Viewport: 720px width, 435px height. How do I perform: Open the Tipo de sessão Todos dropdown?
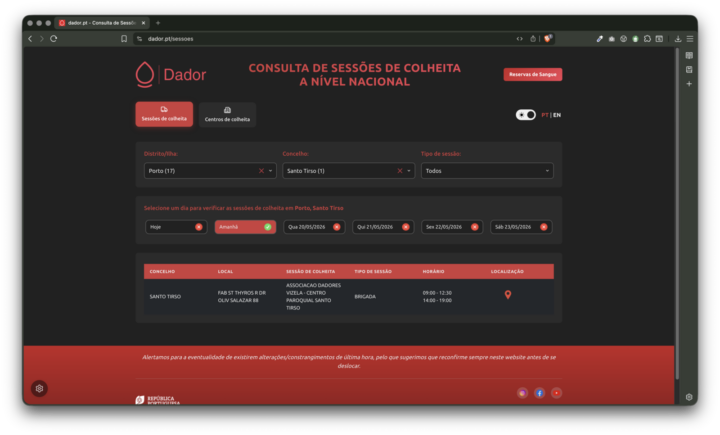[x=487, y=171]
